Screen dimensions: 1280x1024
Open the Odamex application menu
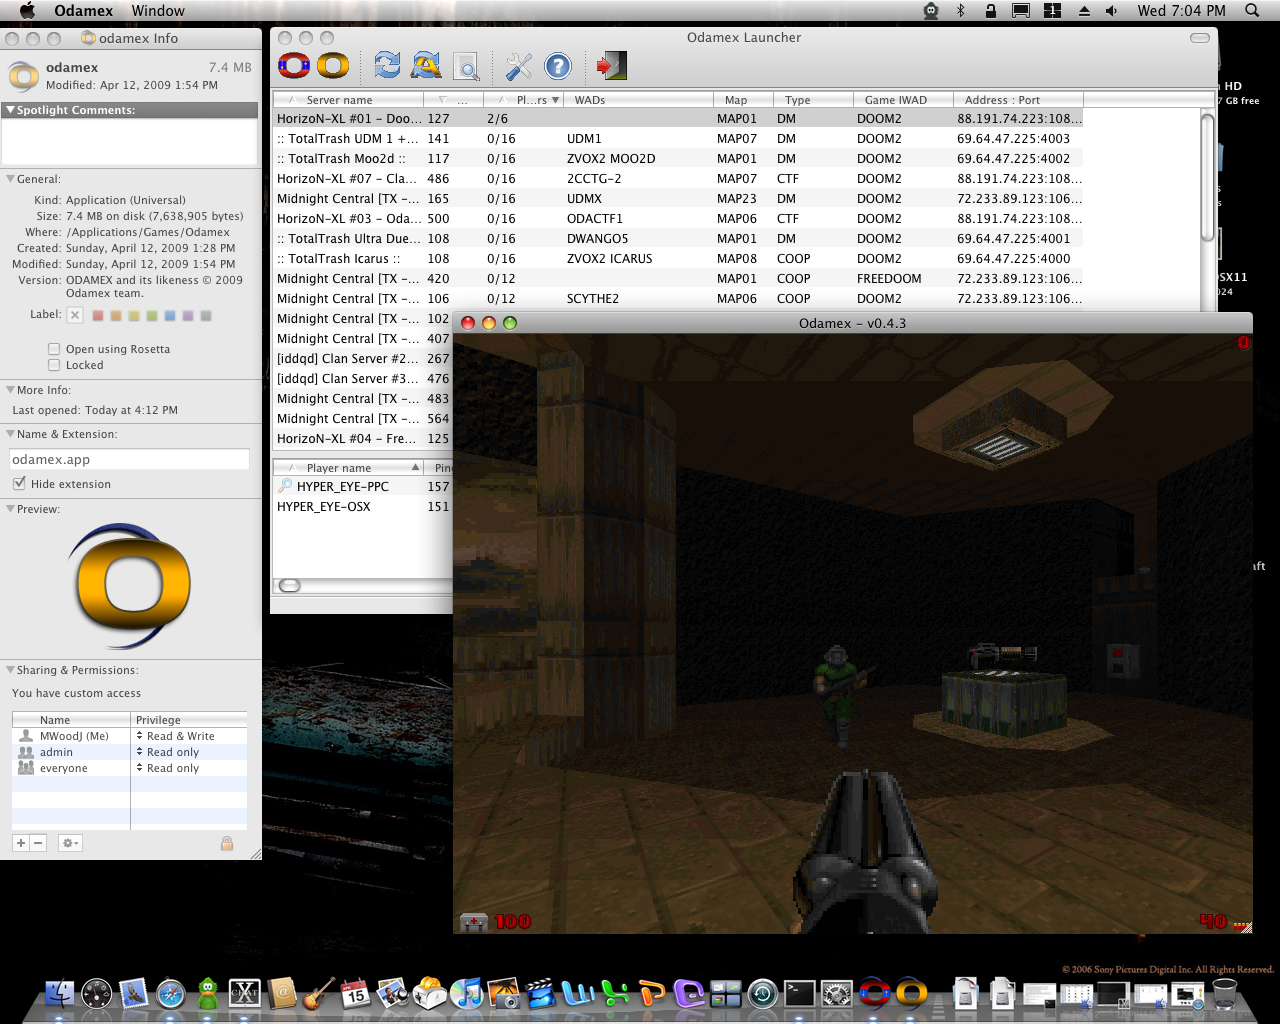click(x=83, y=11)
